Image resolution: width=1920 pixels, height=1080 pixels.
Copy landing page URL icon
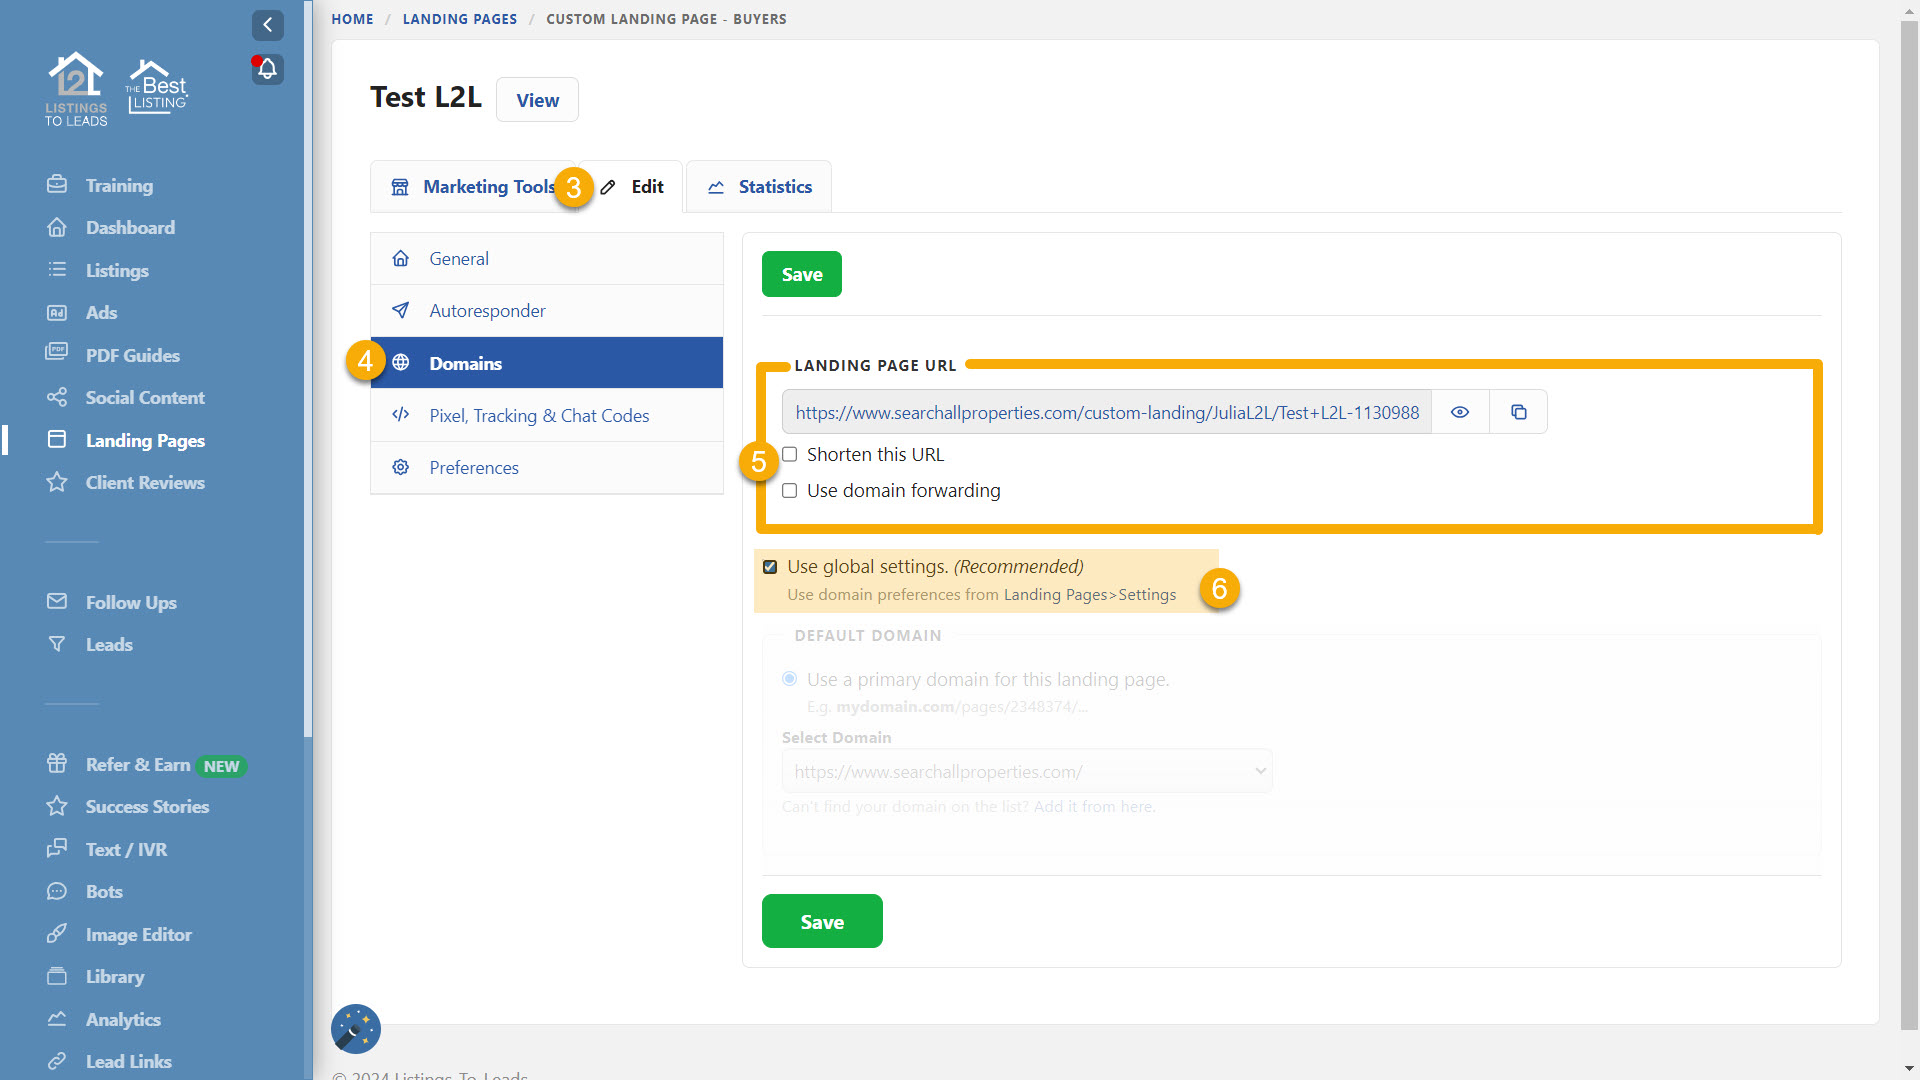[1518, 412]
